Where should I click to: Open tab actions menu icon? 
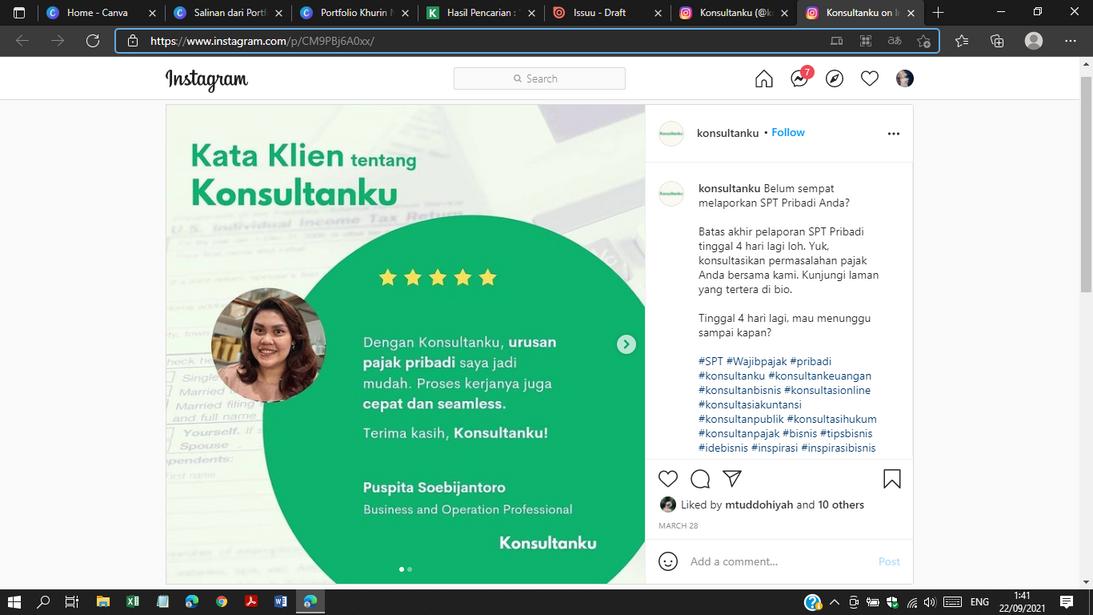(19, 13)
